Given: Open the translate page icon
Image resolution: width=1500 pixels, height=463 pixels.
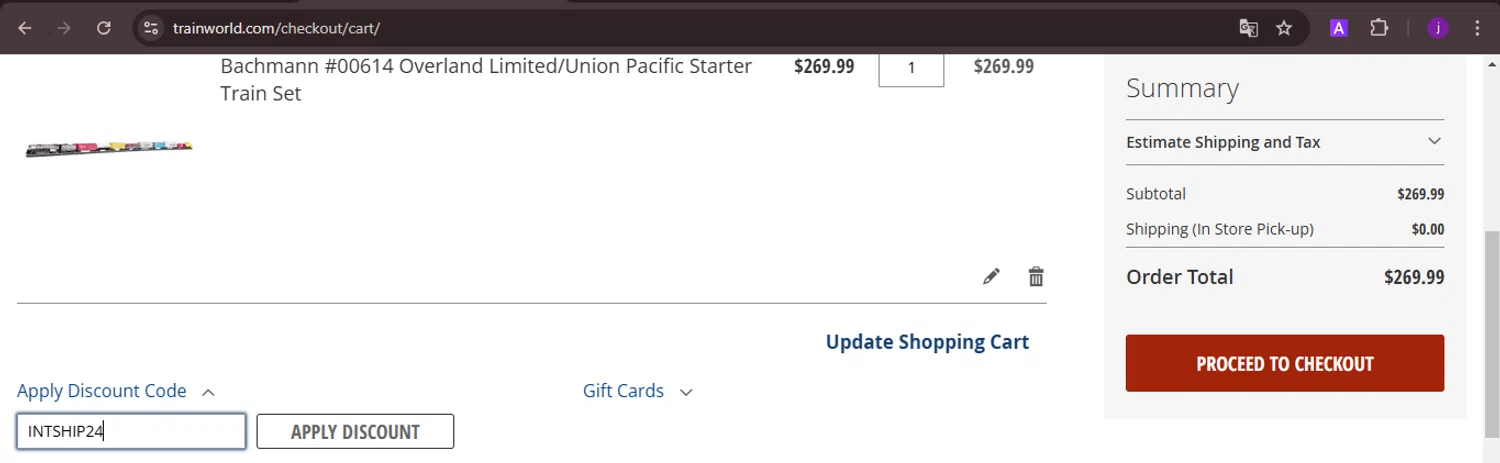Looking at the screenshot, I should click(x=1248, y=28).
